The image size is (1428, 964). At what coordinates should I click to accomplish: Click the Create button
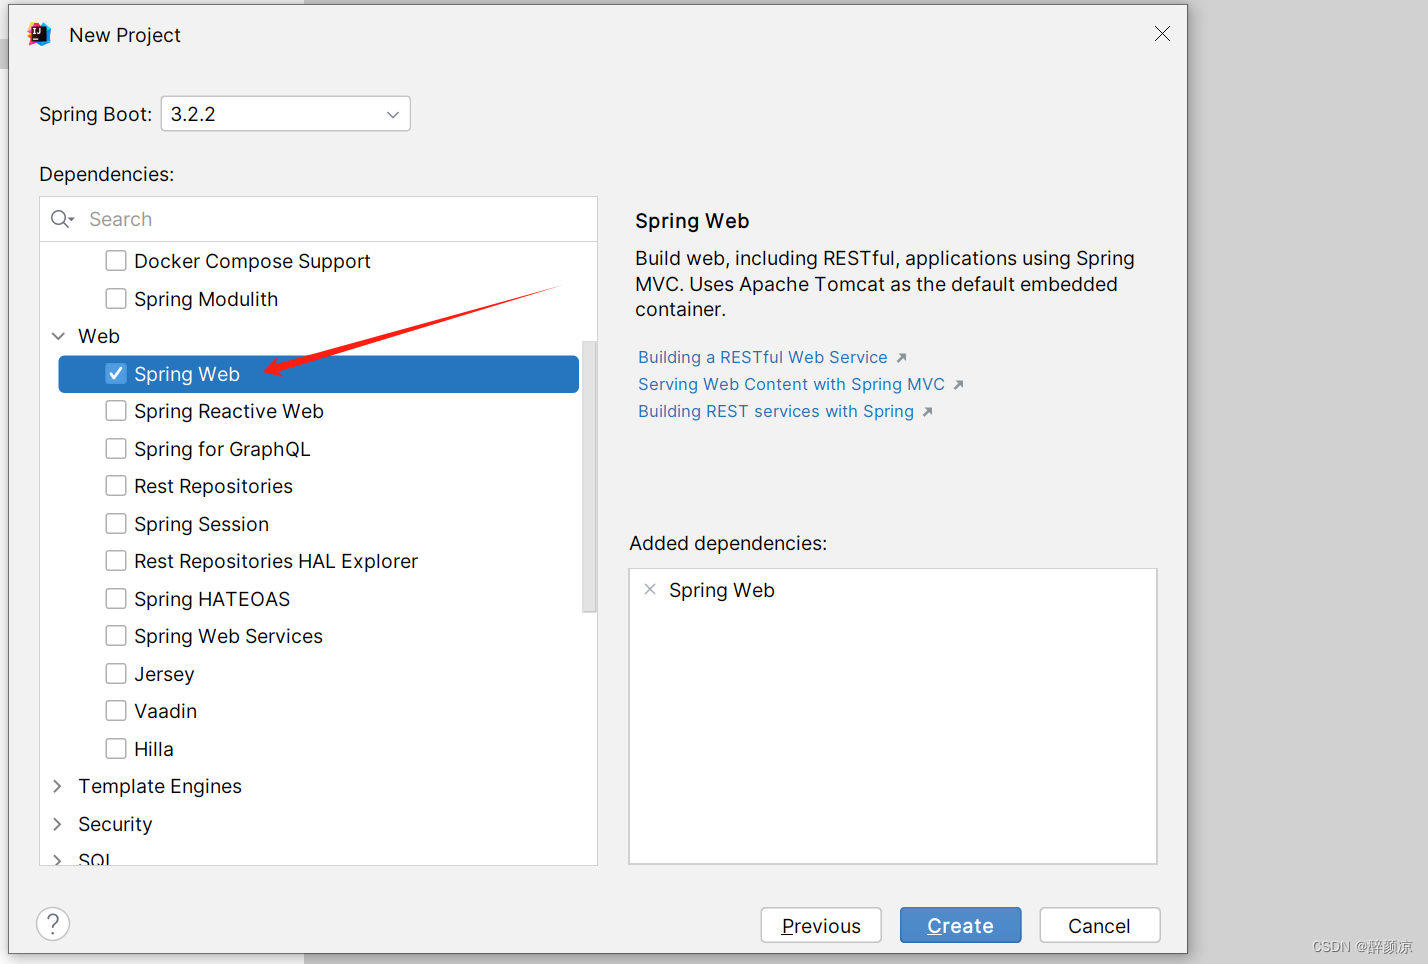[x=960, y=925]
